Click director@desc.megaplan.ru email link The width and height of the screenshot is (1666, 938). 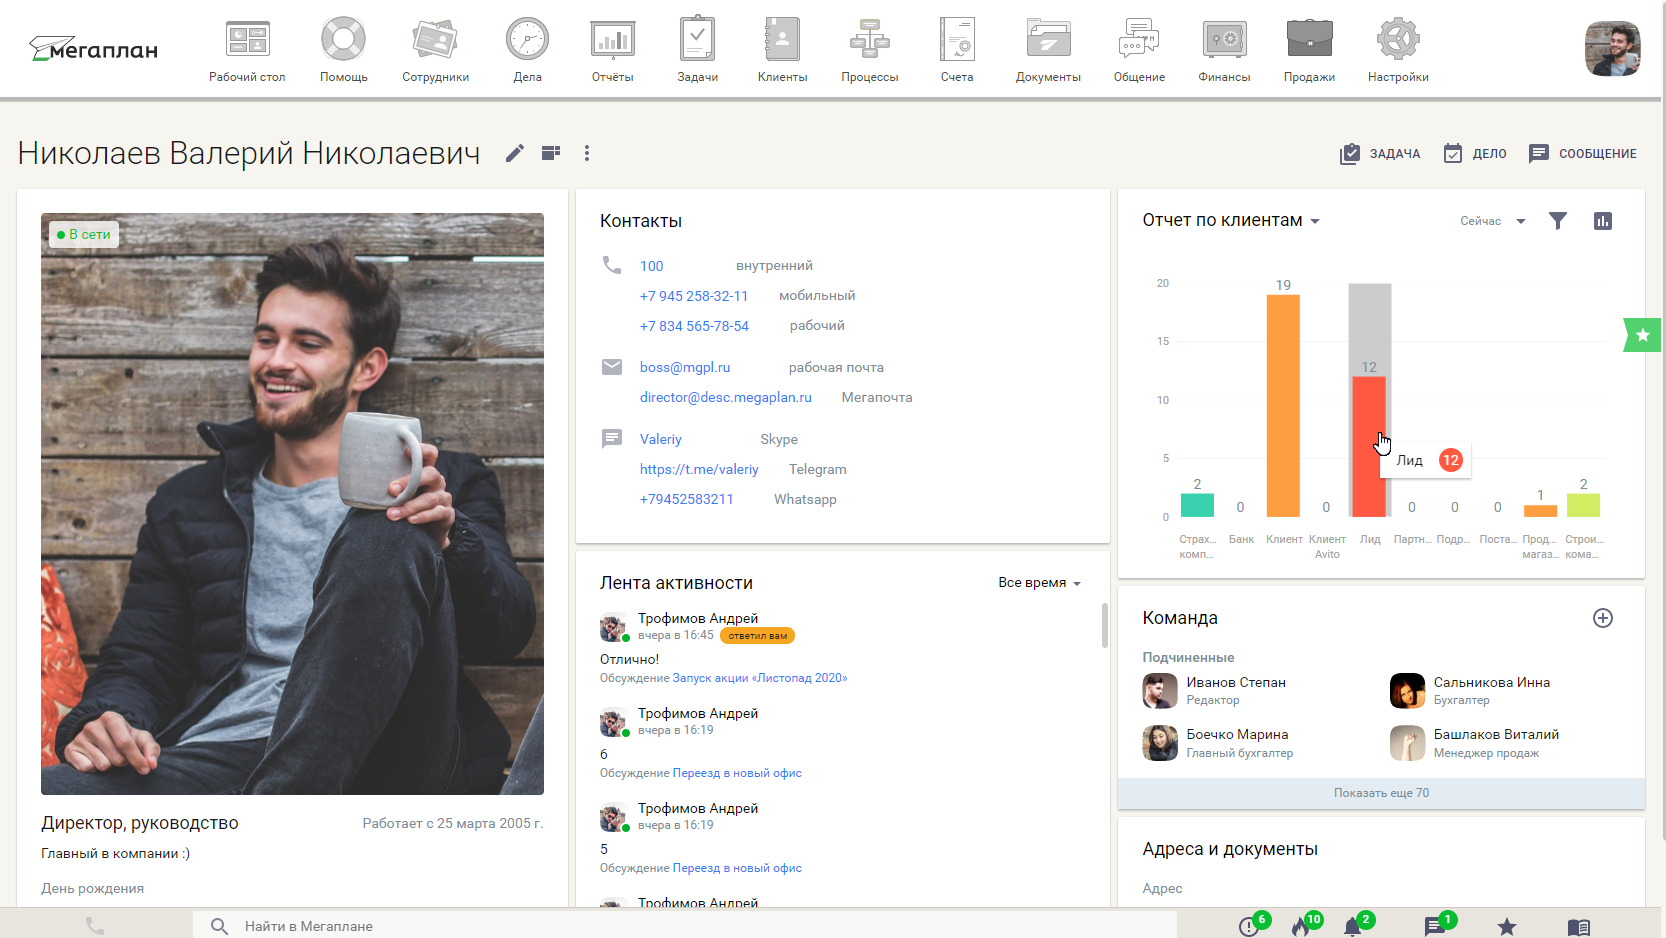click(x=726, y=397)
